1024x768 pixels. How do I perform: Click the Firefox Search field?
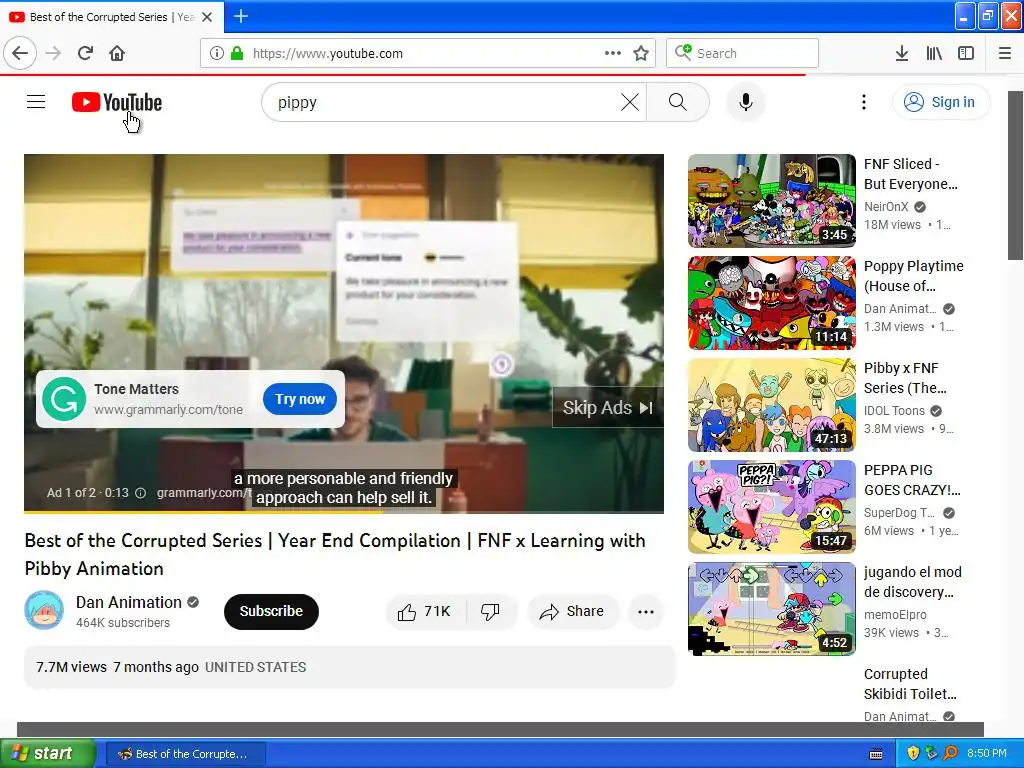(x=743, y=53)
